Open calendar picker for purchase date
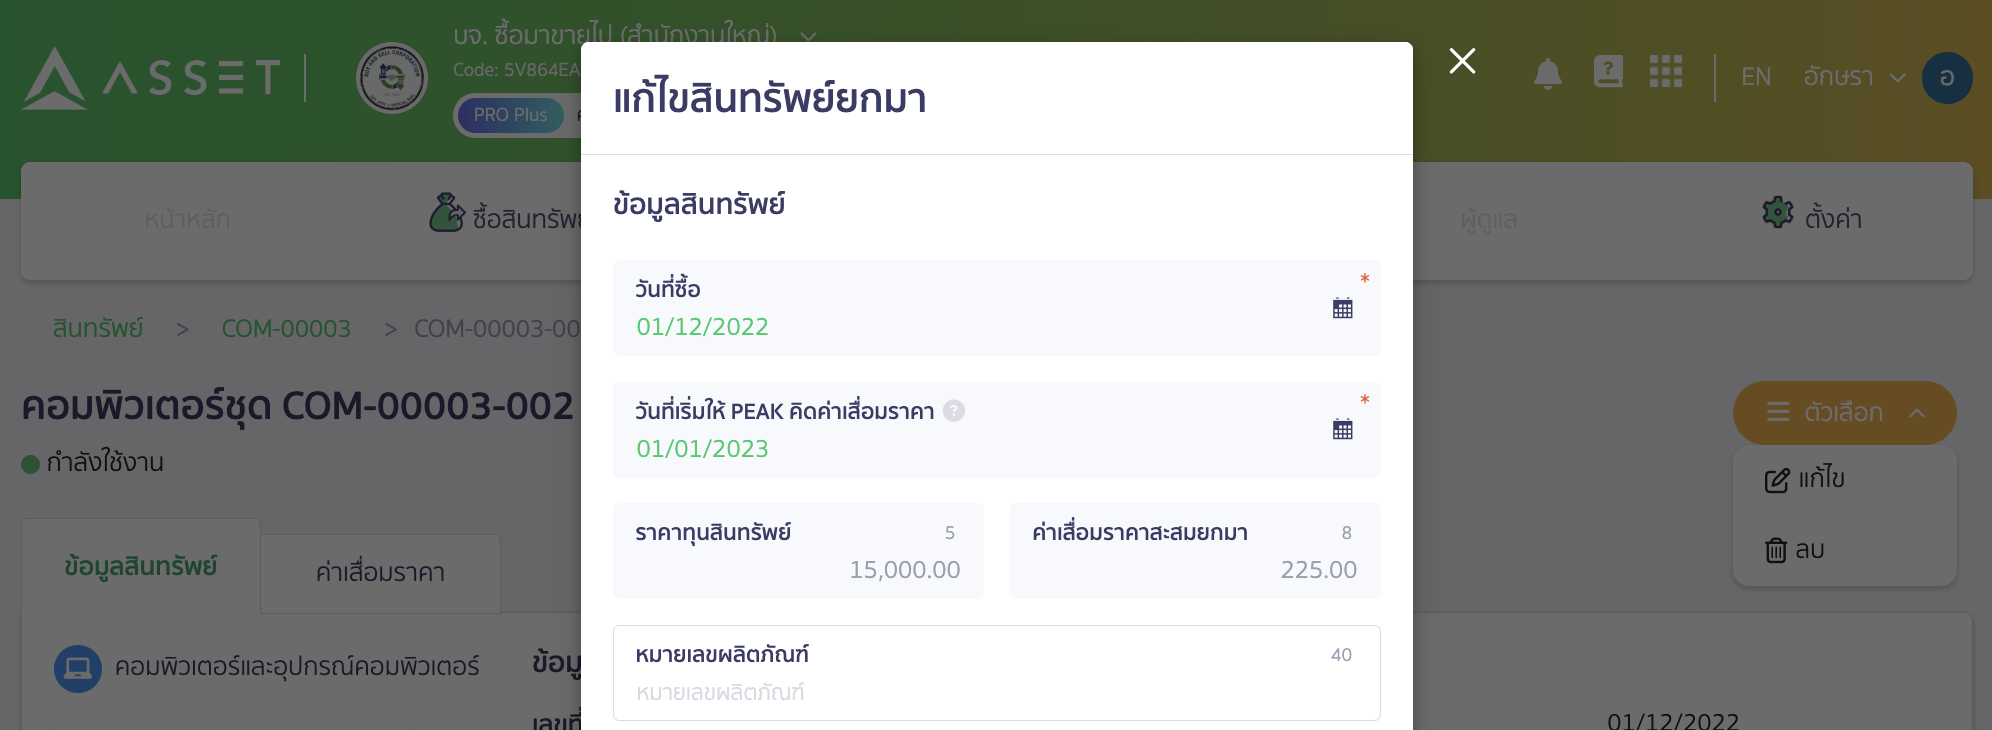Screen dimensions: 1992x730 pyautogui.click(x=1342, y=308)
